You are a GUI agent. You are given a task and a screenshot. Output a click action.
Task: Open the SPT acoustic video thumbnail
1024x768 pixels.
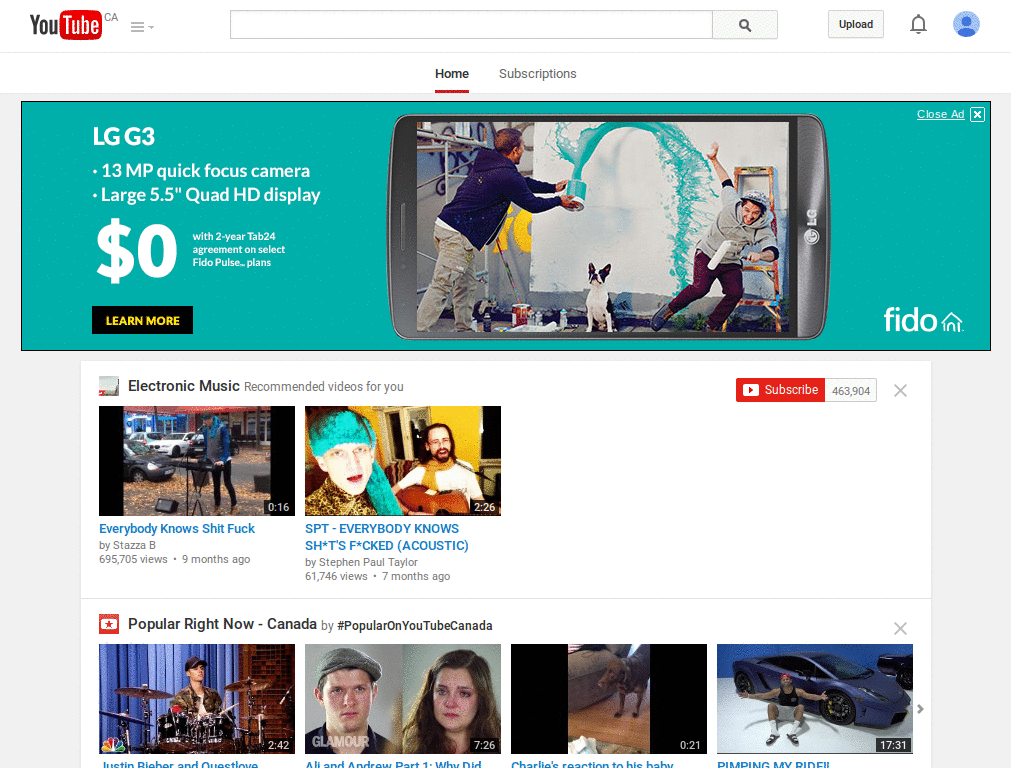point(403,461)
